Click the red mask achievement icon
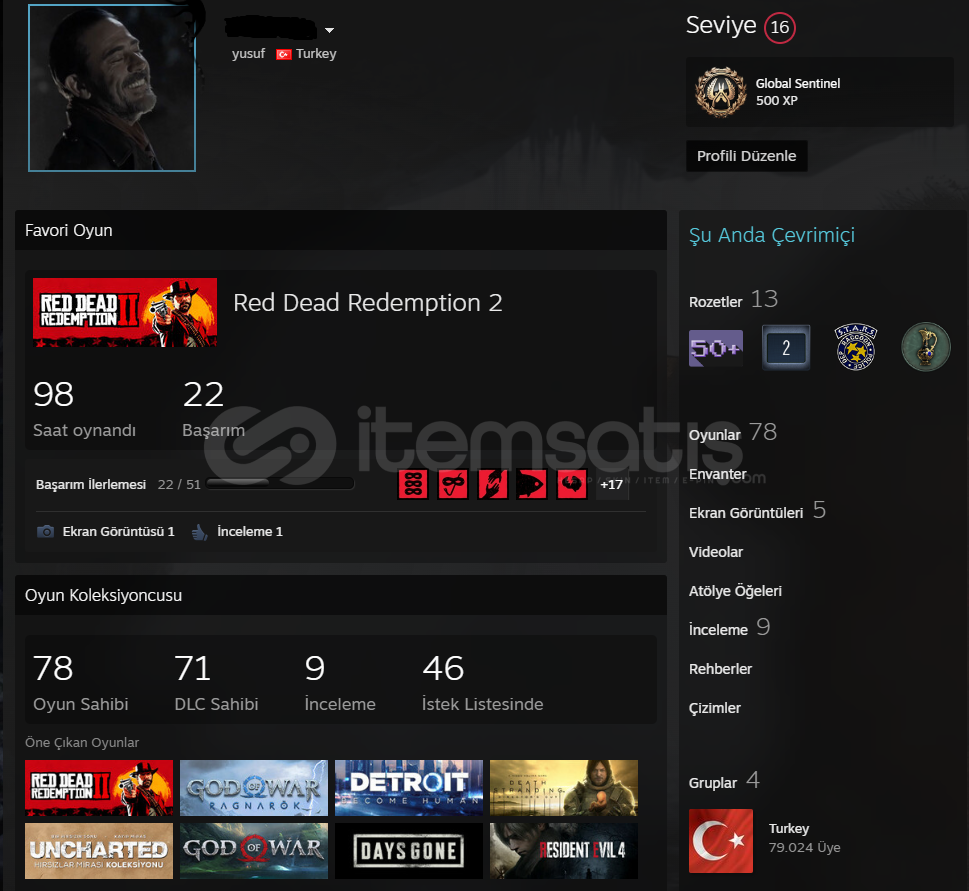969x891 pixels. (452, 484)
